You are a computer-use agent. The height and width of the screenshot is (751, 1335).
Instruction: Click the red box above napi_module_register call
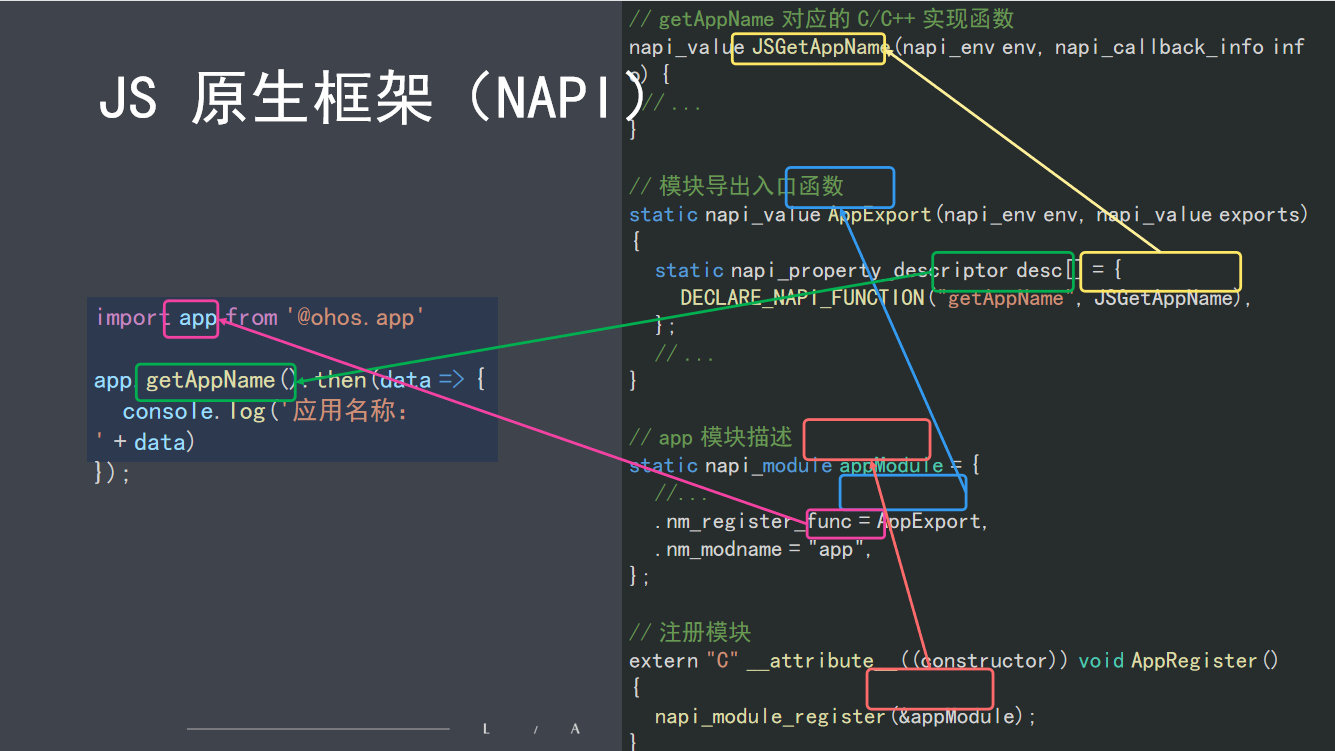click(x=929, y=688)
